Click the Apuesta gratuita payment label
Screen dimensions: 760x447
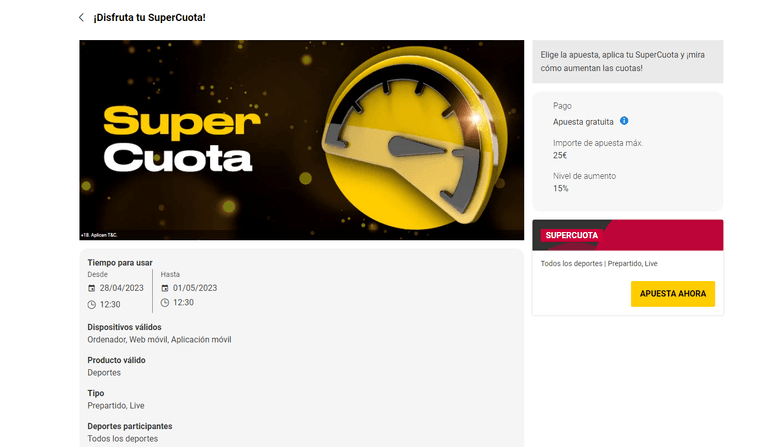(583, 121)
